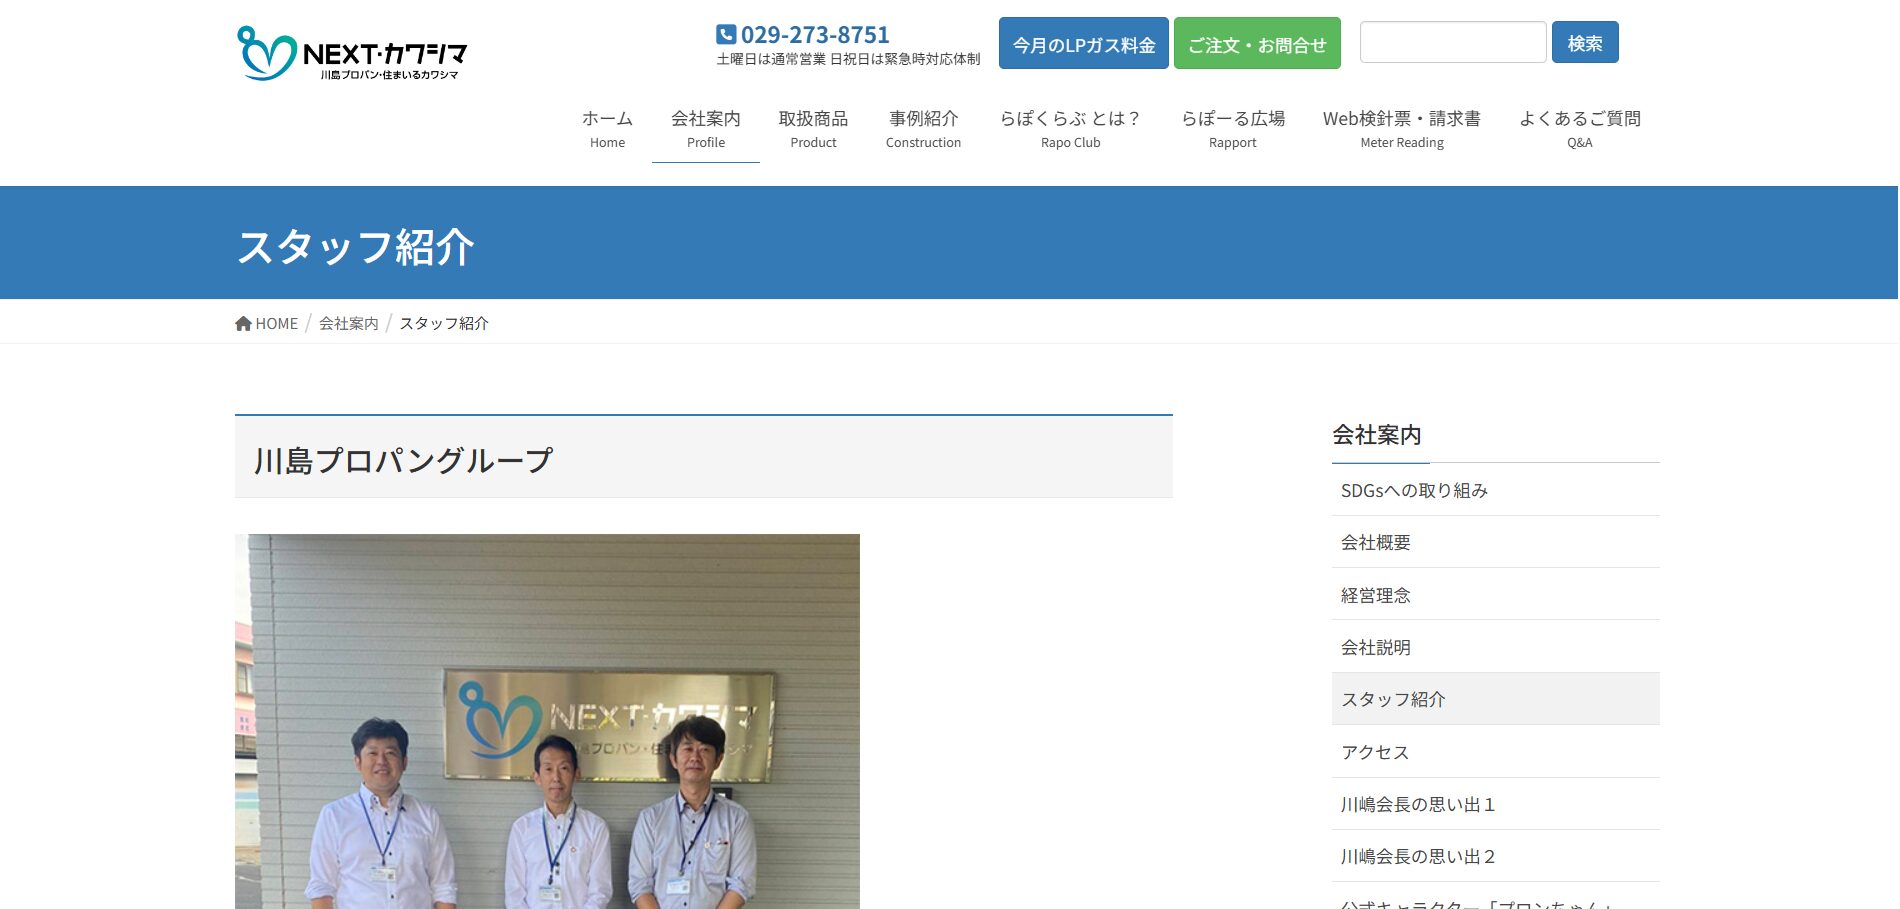The width and height of the screenshot is (1900, 909).
Task: Go to 取扱商品 Product menu
Action: coord(813,129)
